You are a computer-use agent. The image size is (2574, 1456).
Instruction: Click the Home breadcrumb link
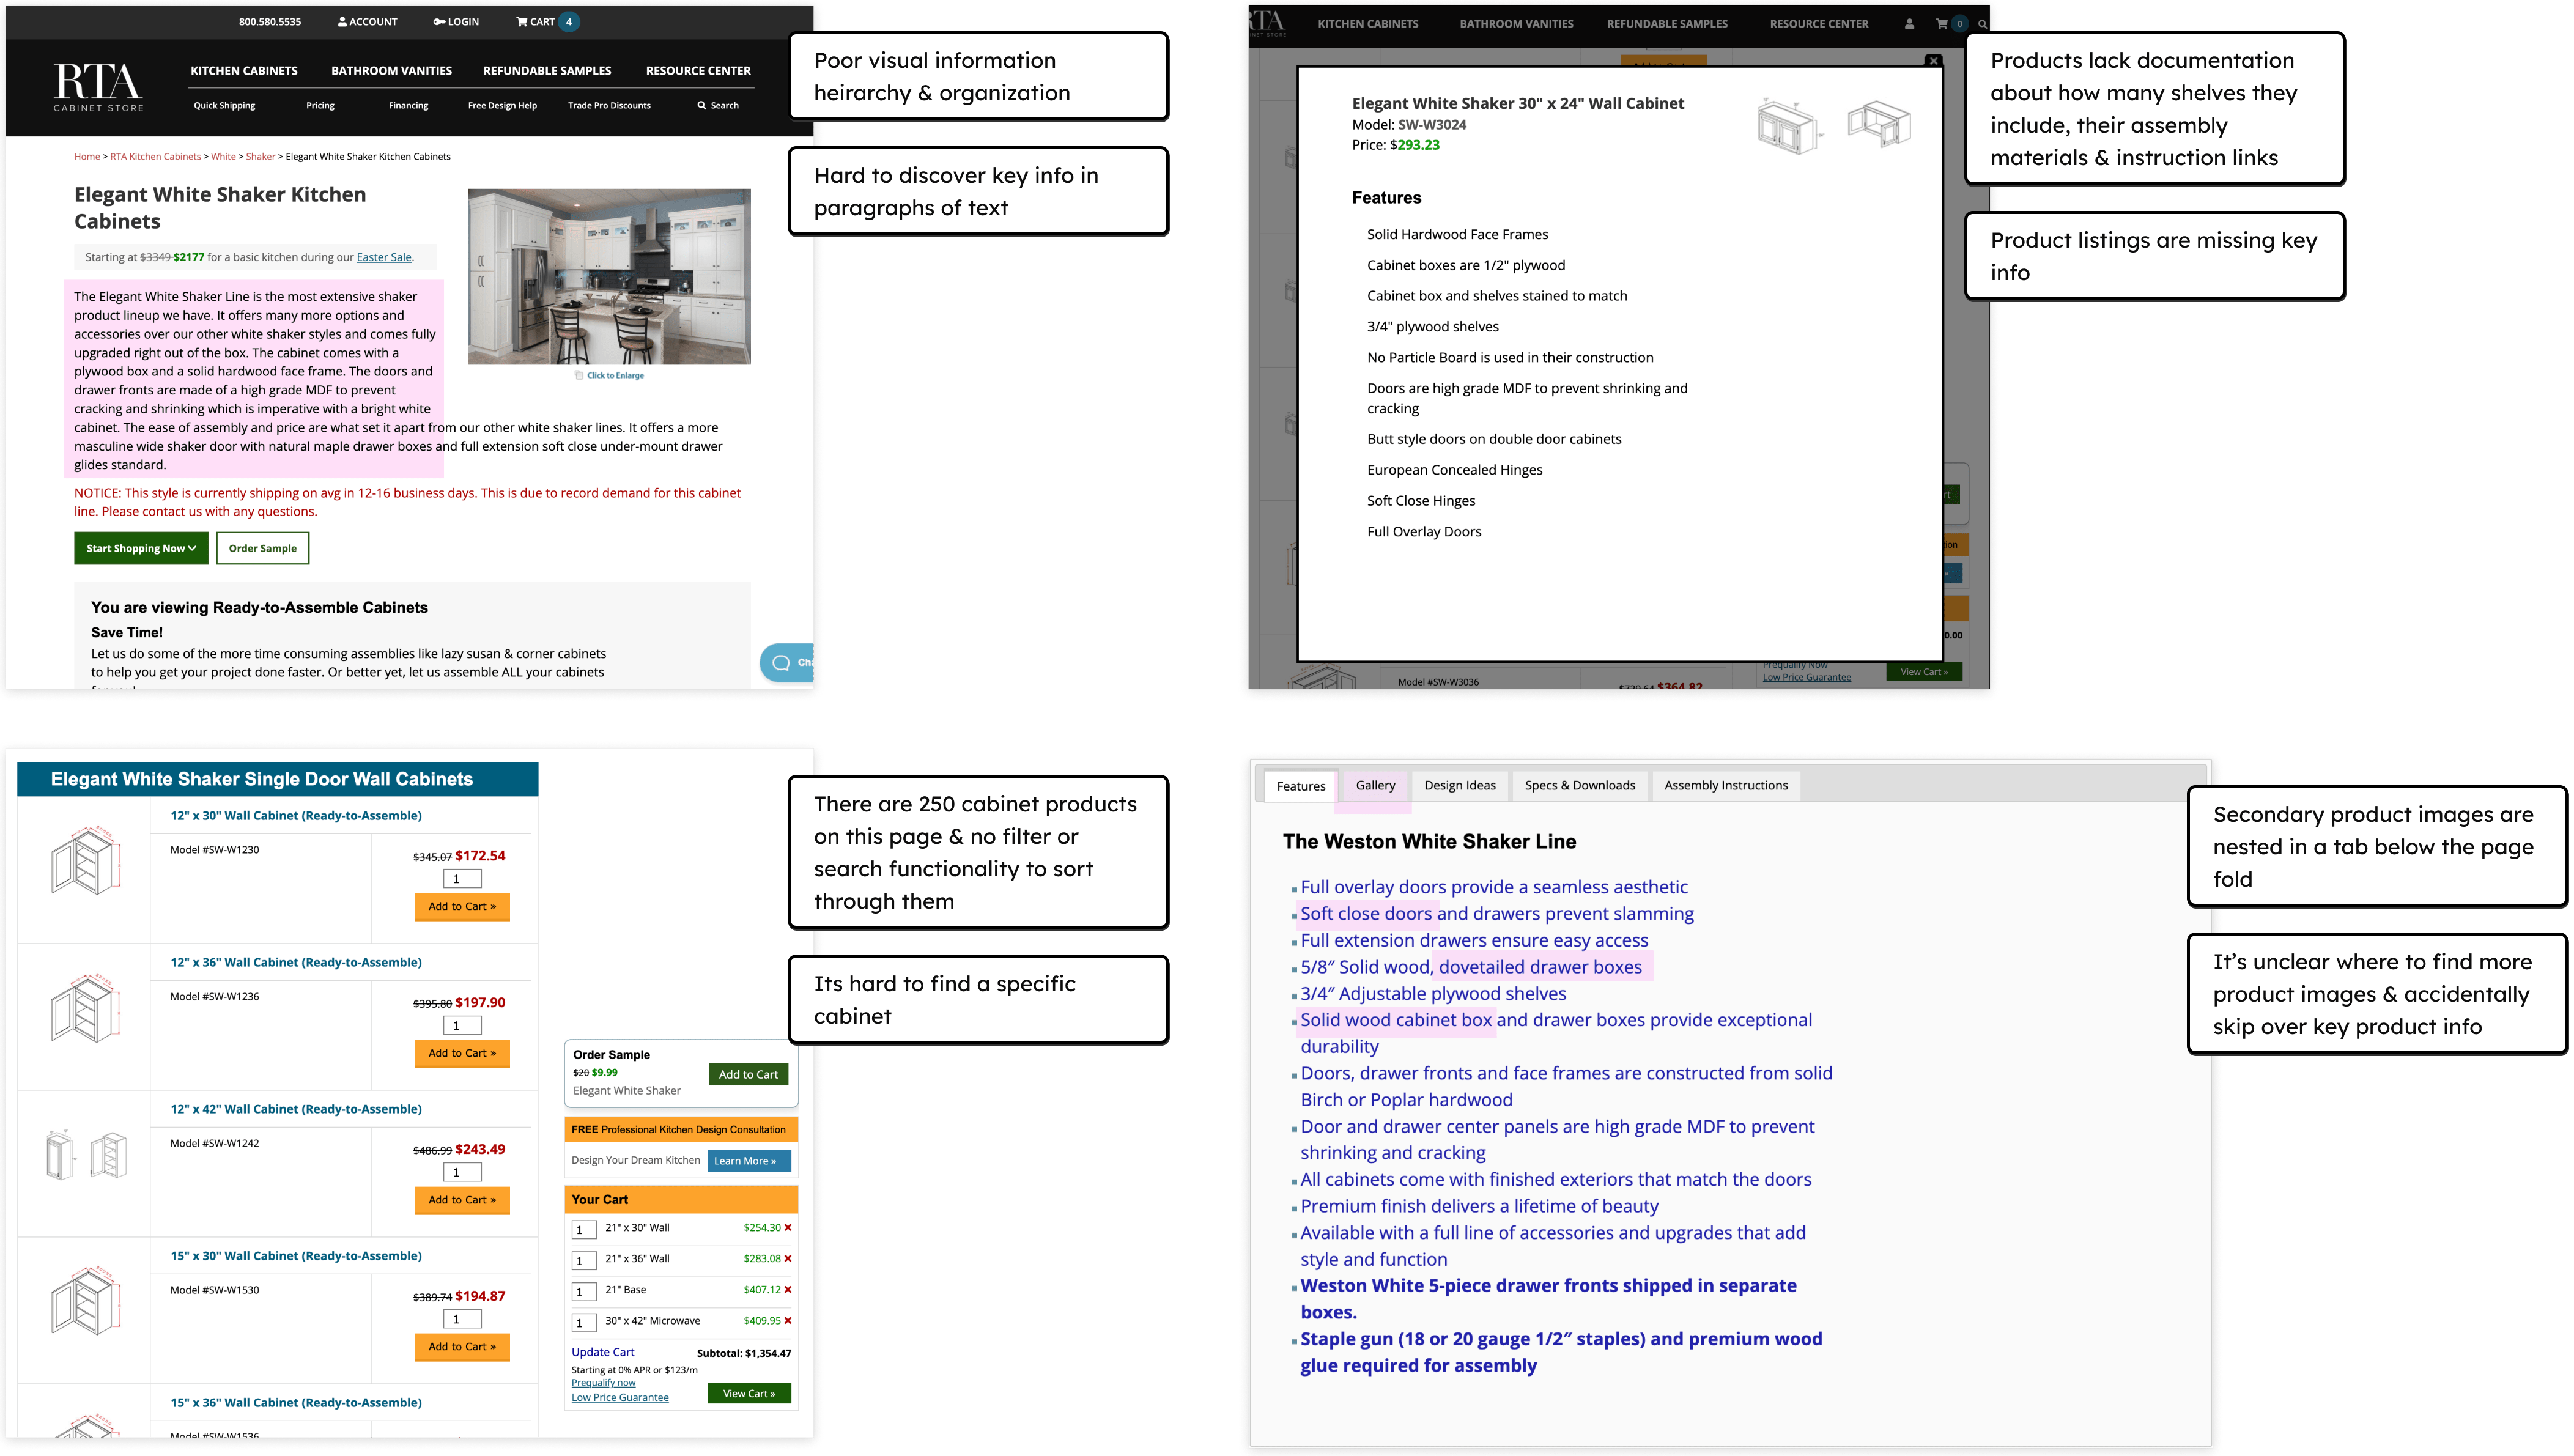pos(87,156)
